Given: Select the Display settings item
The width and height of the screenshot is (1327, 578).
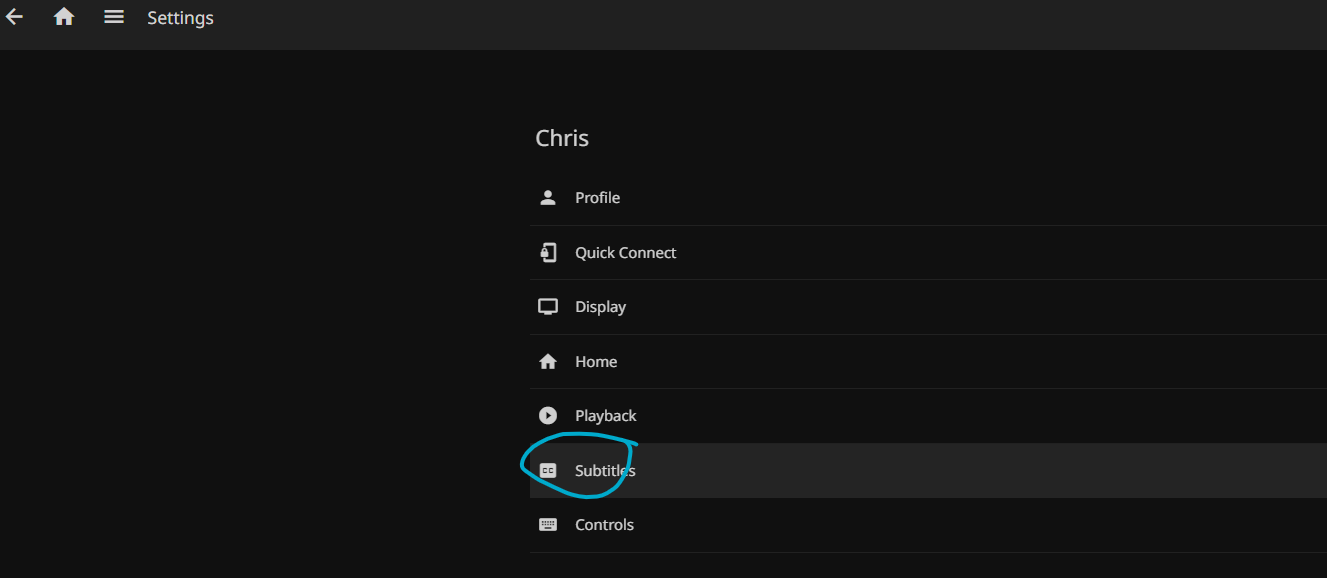Looking at the screenshot, I should point(600,307).
